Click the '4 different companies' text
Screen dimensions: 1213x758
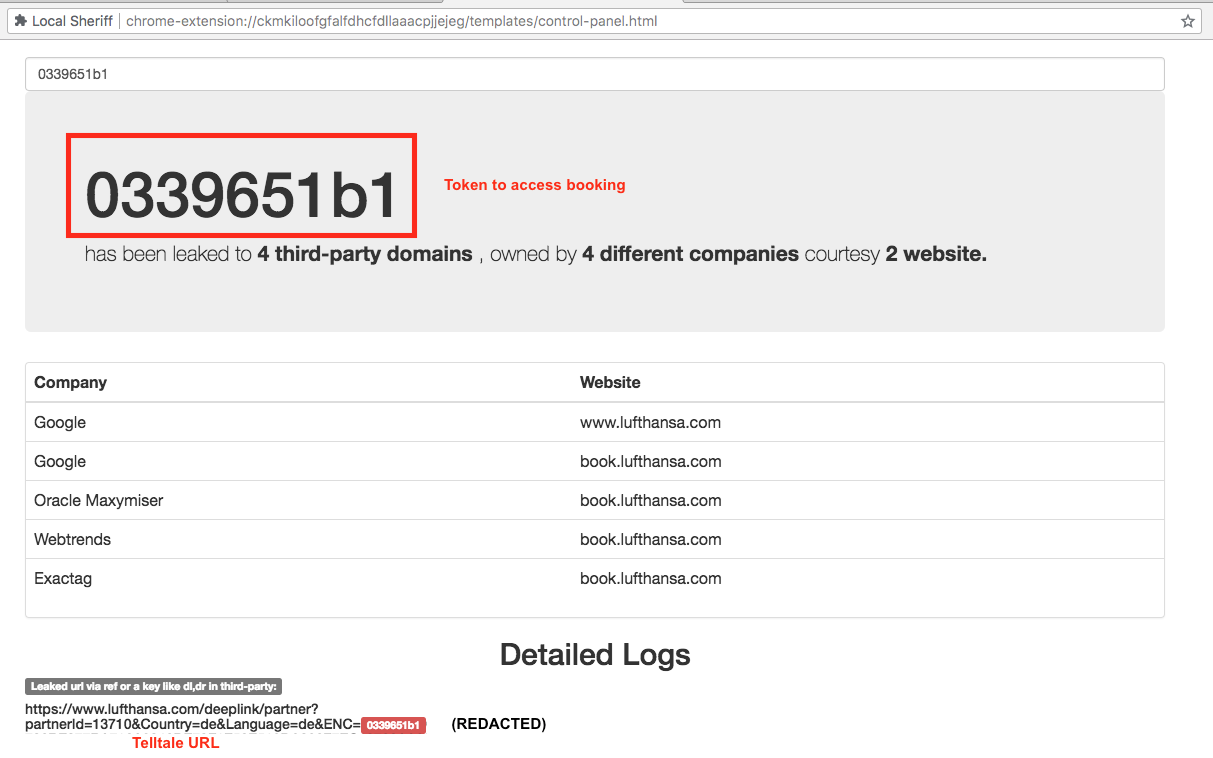(x=690, y=254)
